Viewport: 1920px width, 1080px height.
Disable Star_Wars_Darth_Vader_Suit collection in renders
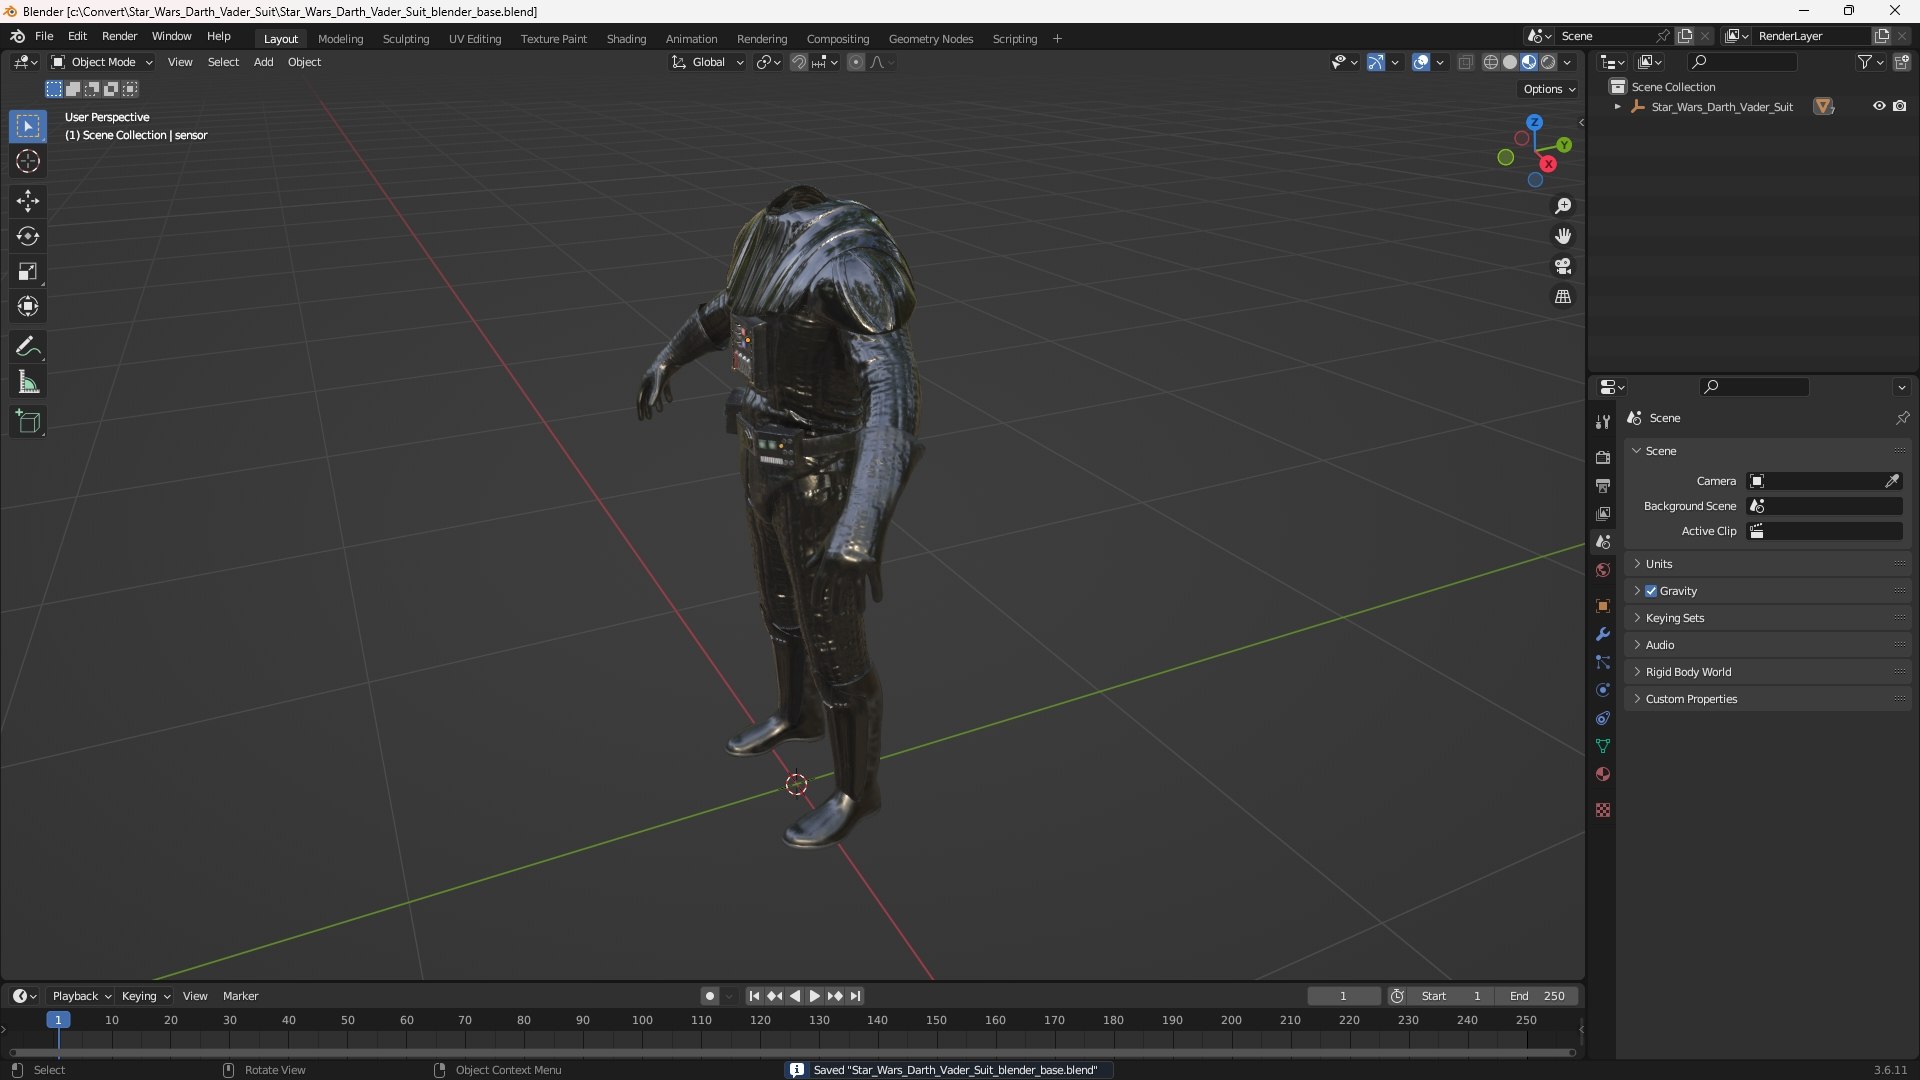(1900, 106)
